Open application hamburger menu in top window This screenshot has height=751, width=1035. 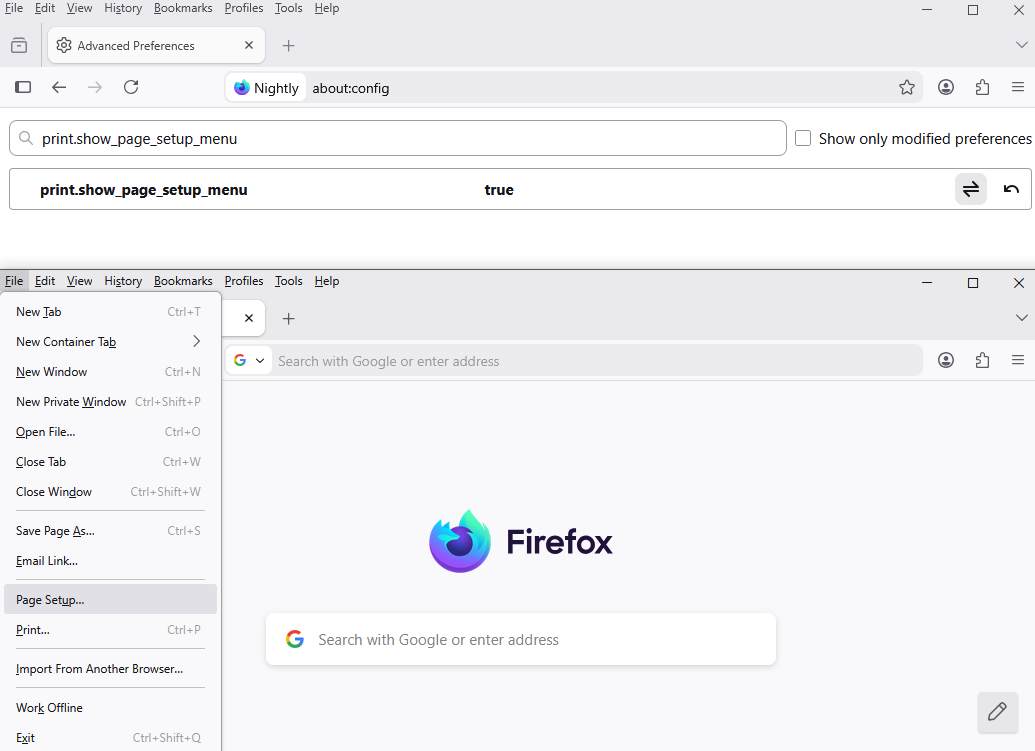(1018, 87)
